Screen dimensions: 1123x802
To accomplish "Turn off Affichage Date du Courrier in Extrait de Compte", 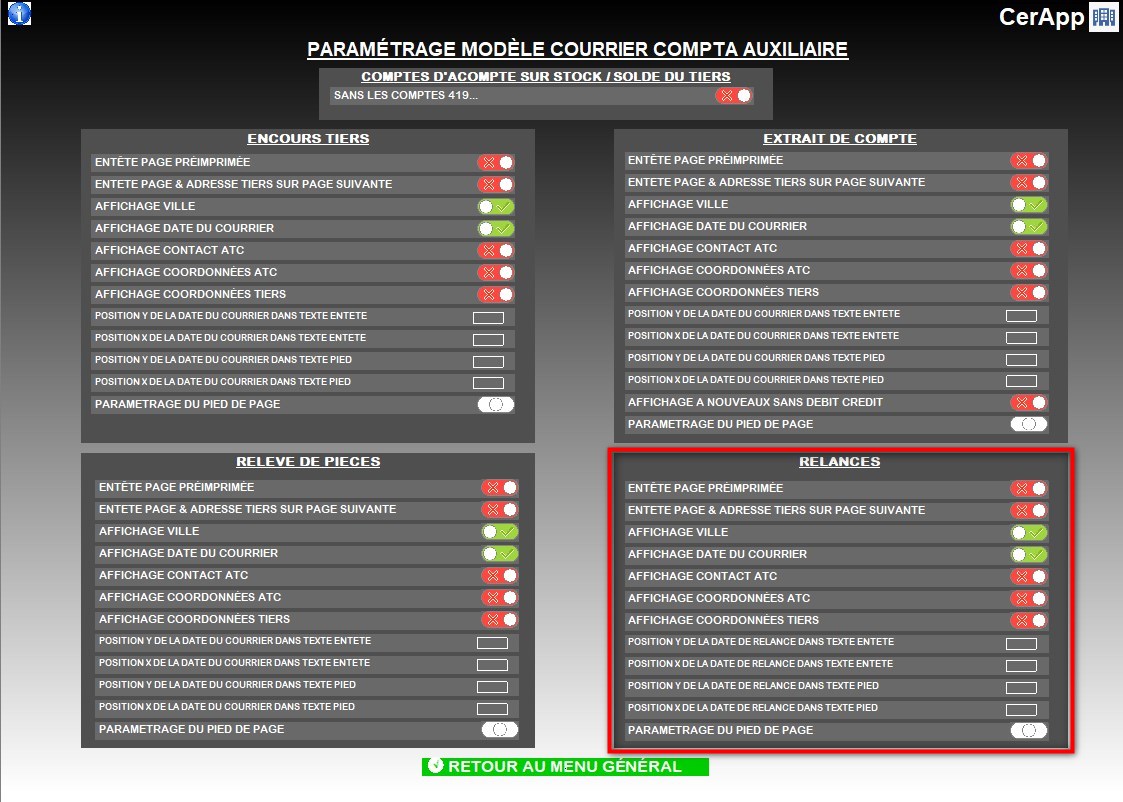I will pos(1028,226).
